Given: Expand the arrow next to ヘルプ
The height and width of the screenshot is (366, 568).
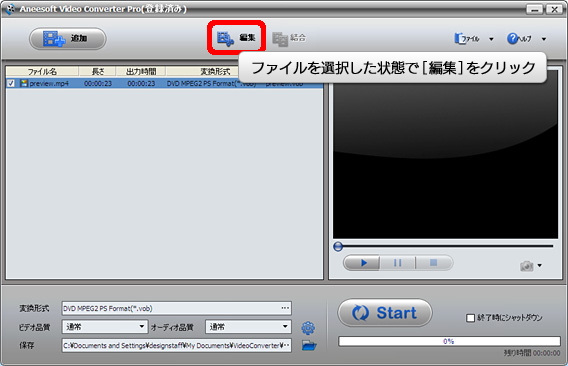Looking at the screenshot, I should tap(544, 39).
